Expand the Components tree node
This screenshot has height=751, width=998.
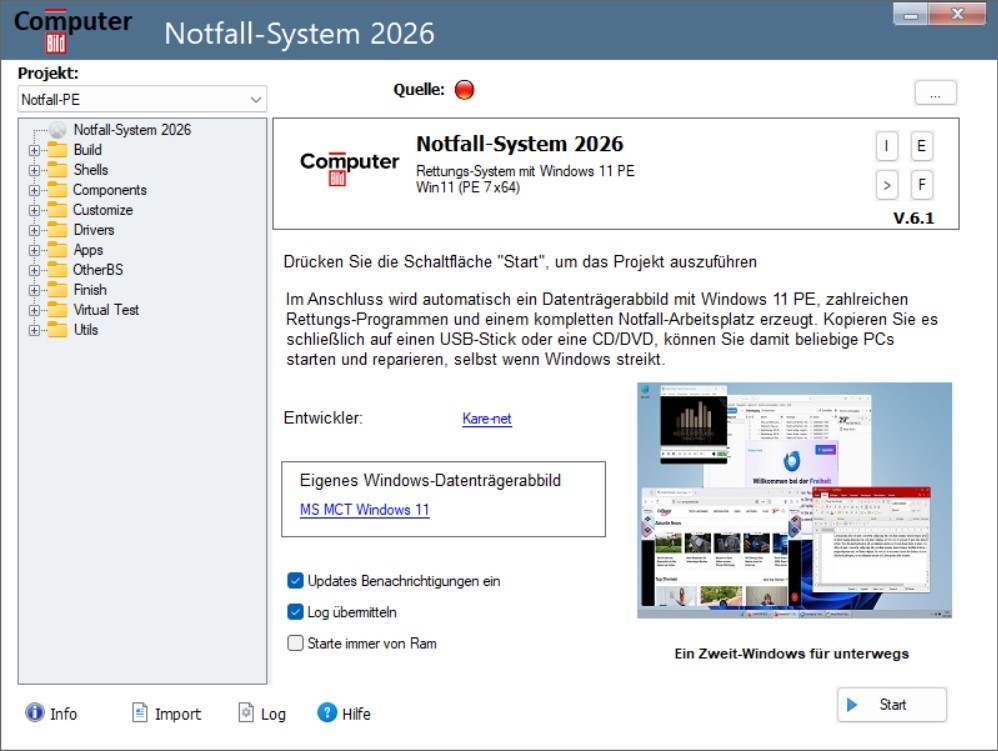[34, 190]
